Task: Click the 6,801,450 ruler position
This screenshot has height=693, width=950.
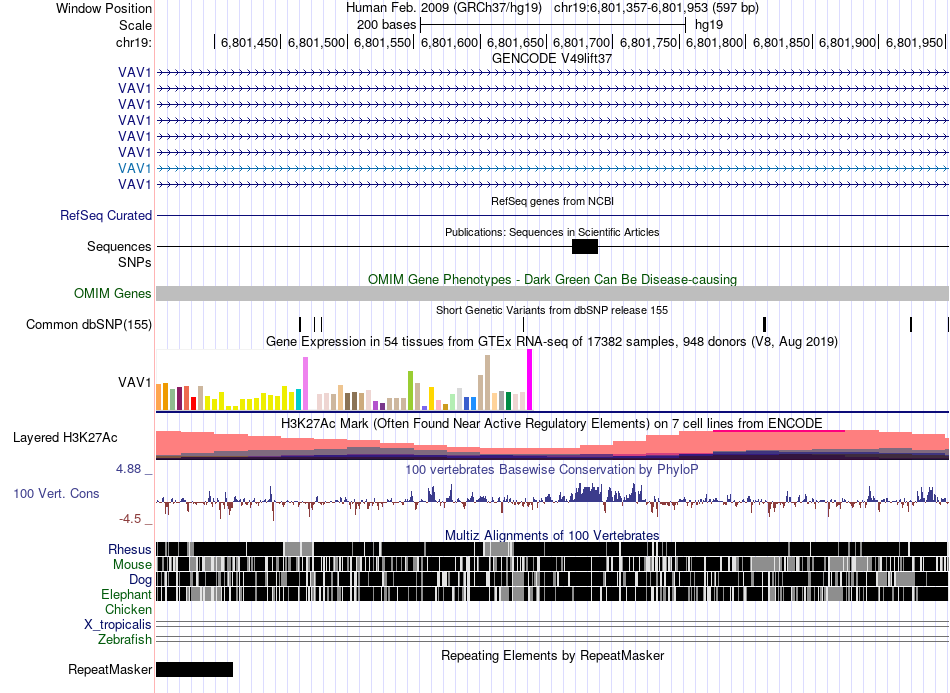Action: click(249, 42)
